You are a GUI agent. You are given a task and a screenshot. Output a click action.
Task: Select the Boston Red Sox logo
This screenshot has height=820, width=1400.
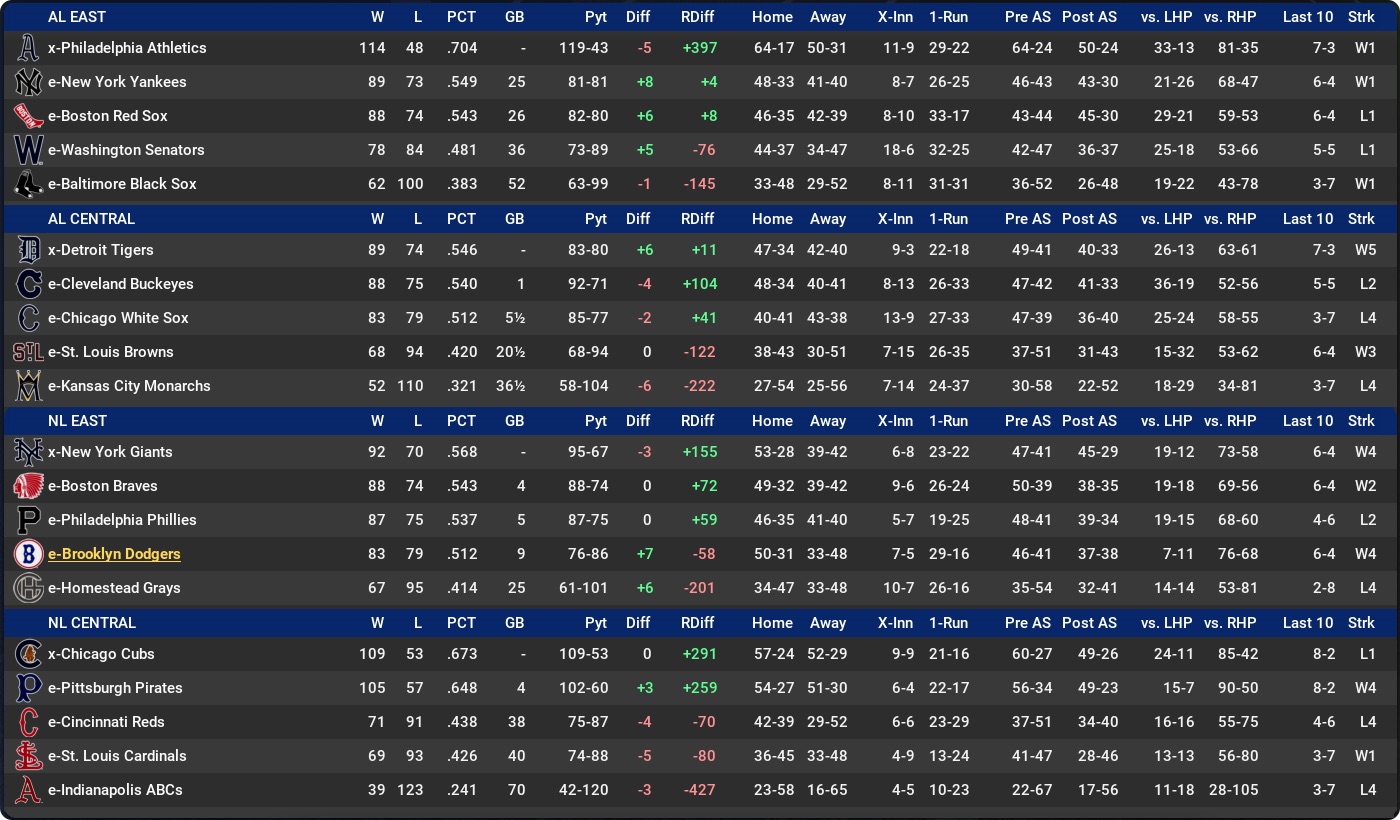click(28, 116)
